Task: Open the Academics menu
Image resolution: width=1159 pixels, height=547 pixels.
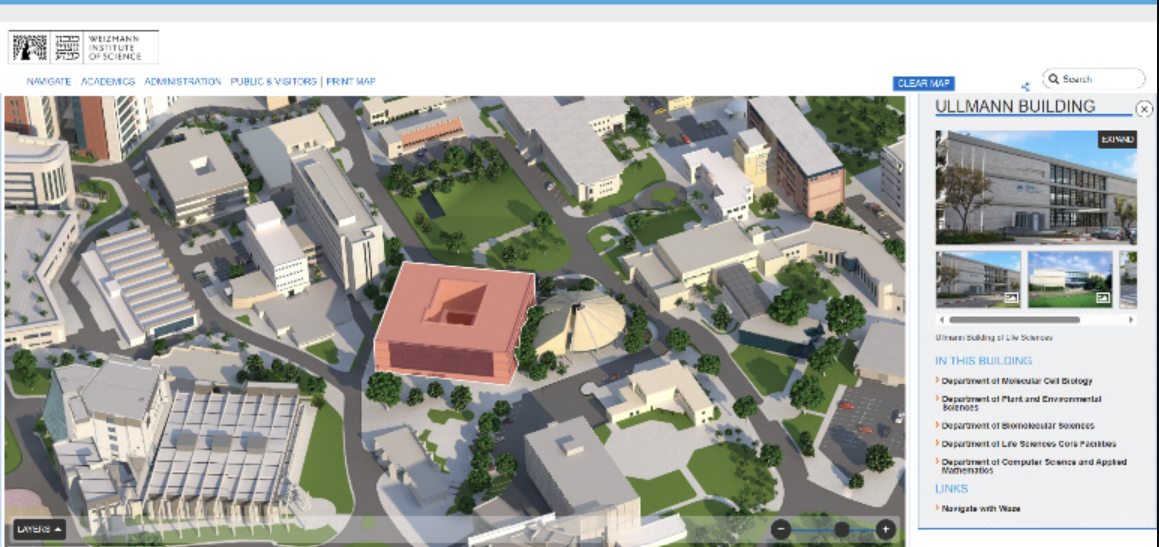Action: (x=108, y=82)
